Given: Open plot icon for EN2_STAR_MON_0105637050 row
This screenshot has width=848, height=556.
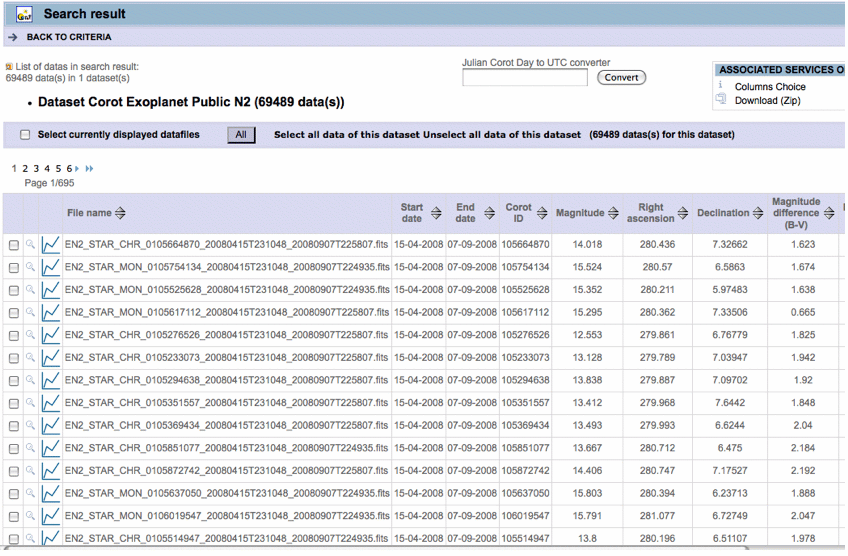Looking at the screenshot, I should click(50, 493).
